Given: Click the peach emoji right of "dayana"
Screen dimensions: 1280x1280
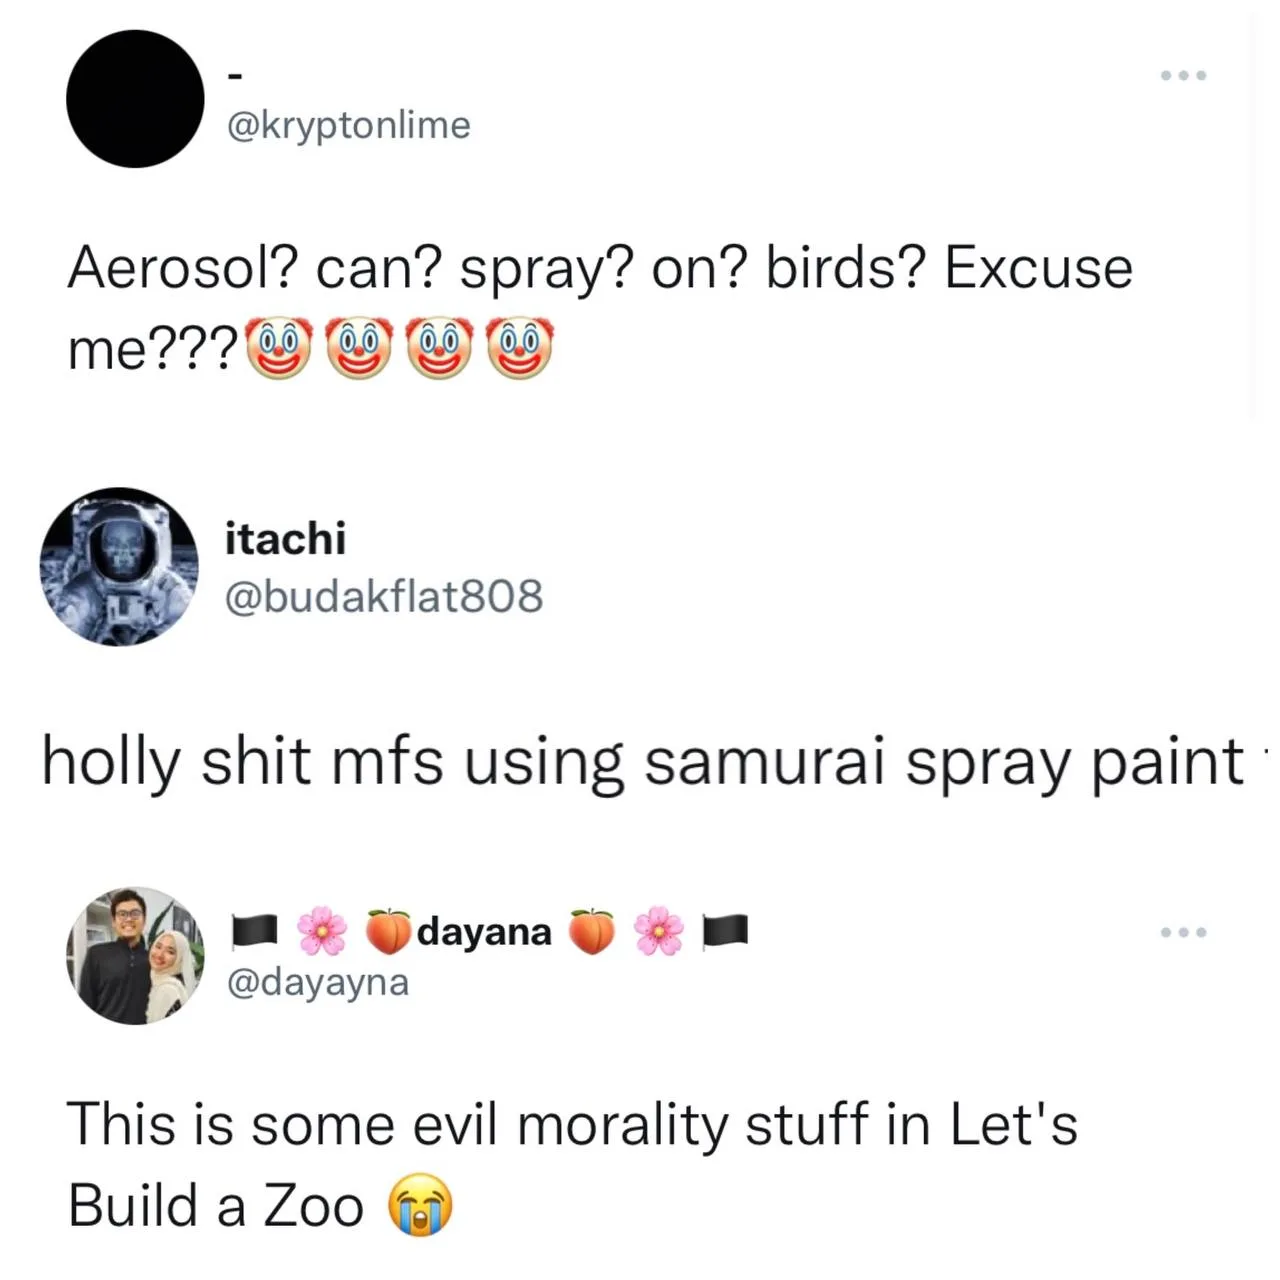Looking at the screenshot, I should point(592,931).
